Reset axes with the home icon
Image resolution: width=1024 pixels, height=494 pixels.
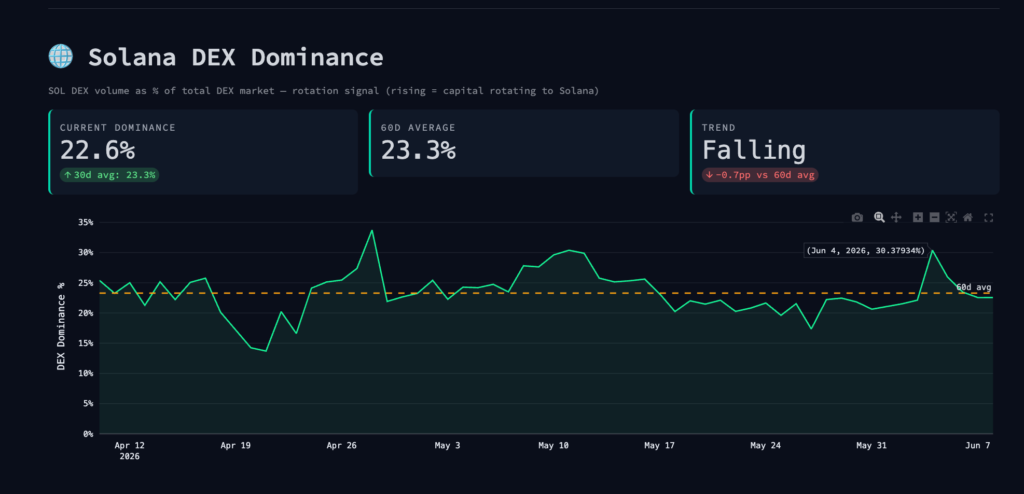pyautogui.click(x=968, y=218)
